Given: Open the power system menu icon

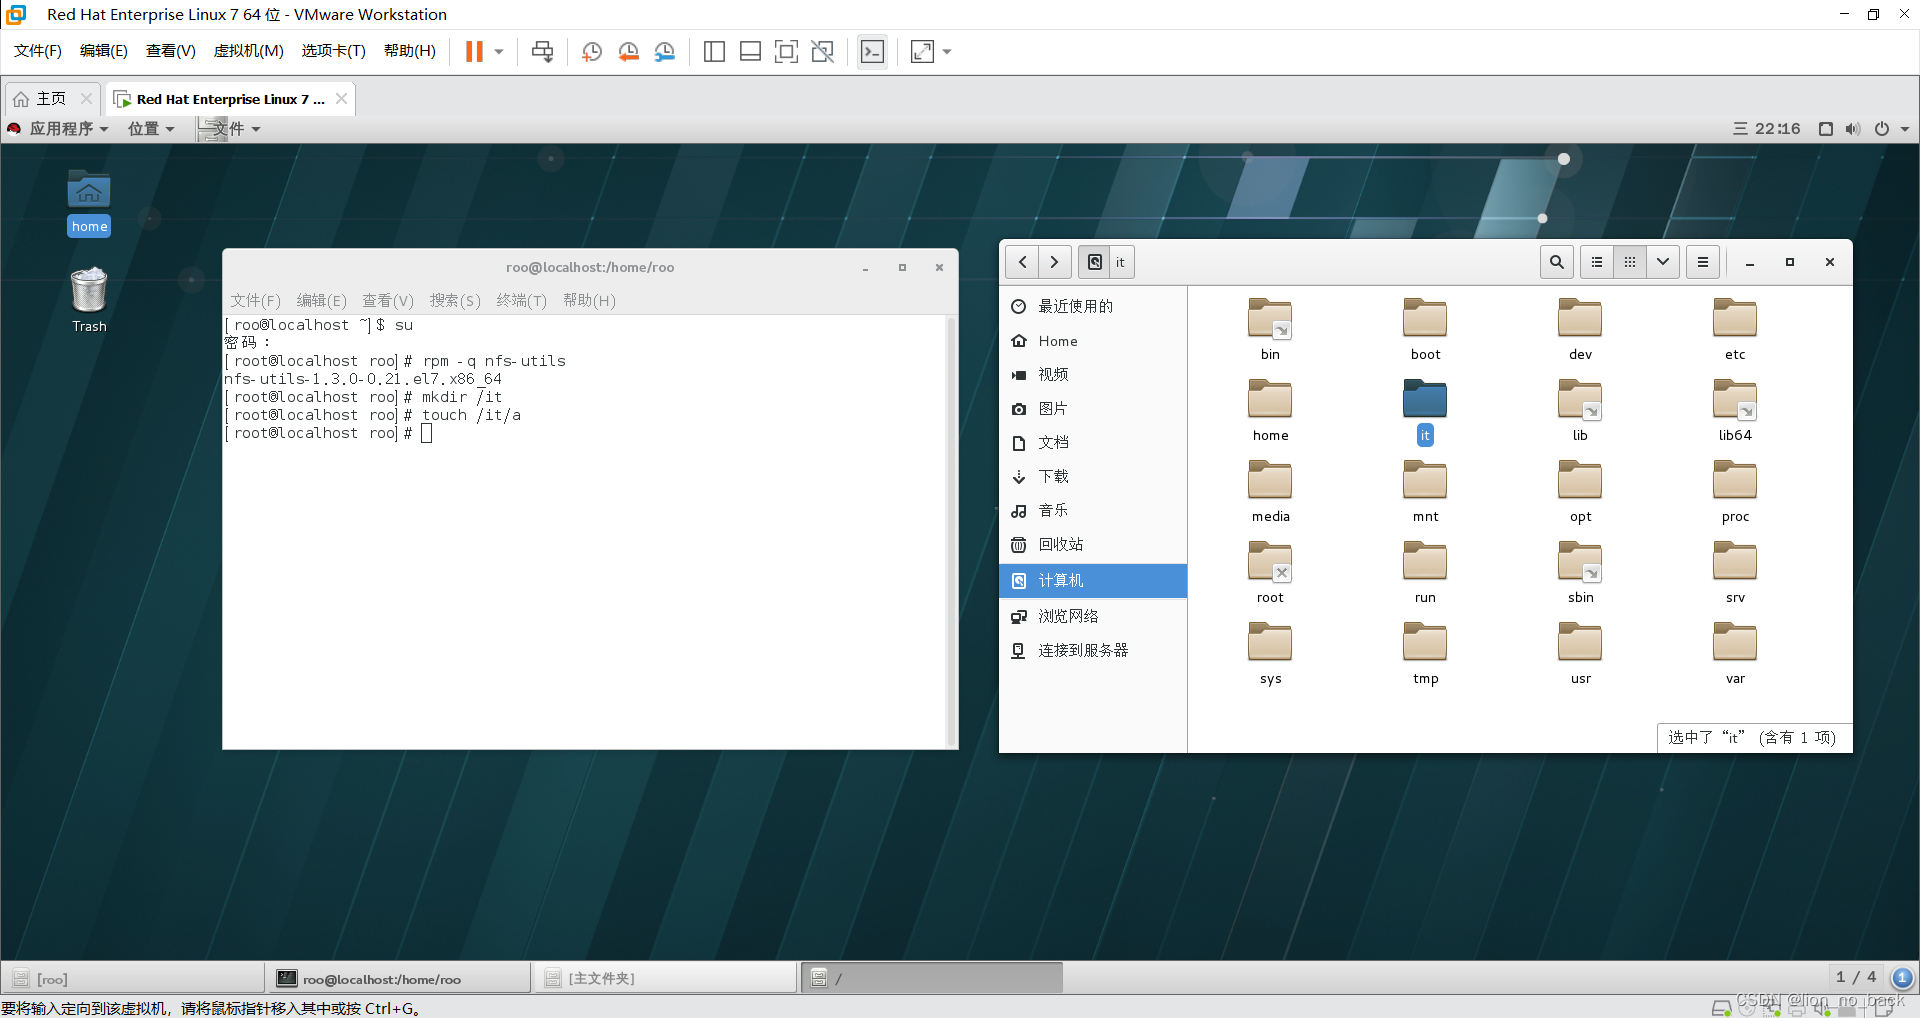Looking at the screenshot, I should [x=1882, y=129].
